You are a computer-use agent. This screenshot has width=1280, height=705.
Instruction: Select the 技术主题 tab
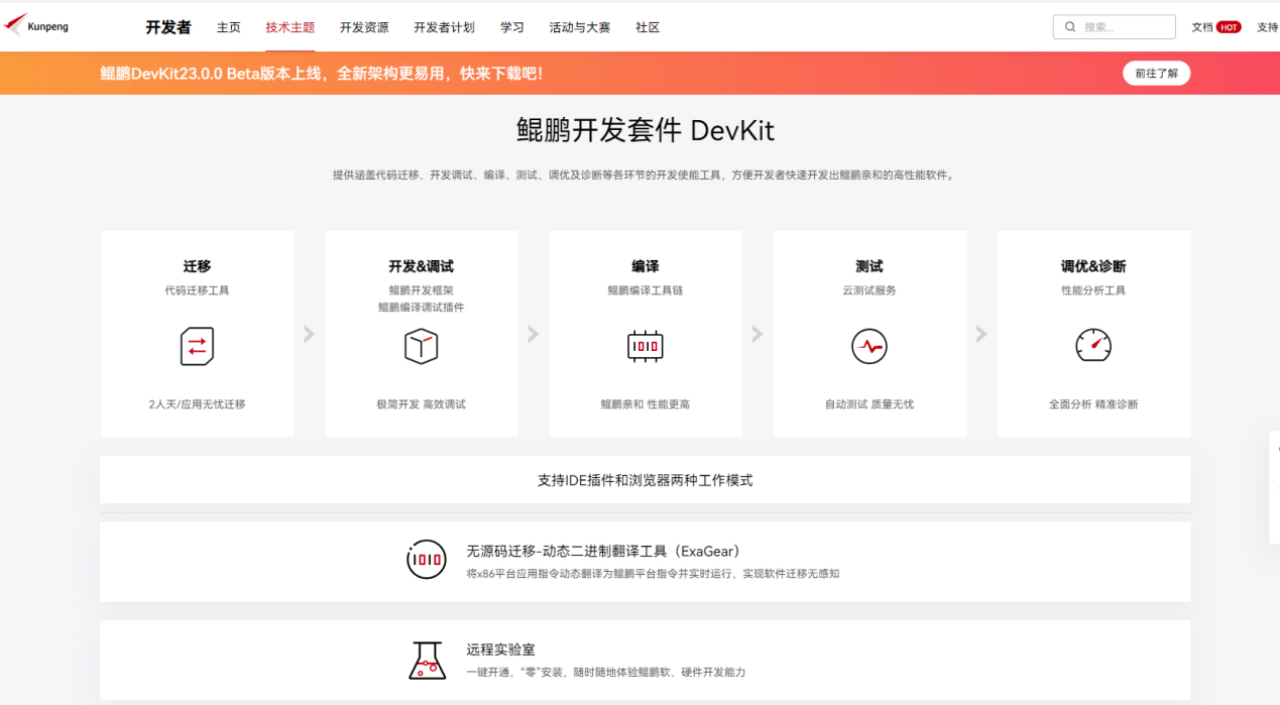click(290, 27)
